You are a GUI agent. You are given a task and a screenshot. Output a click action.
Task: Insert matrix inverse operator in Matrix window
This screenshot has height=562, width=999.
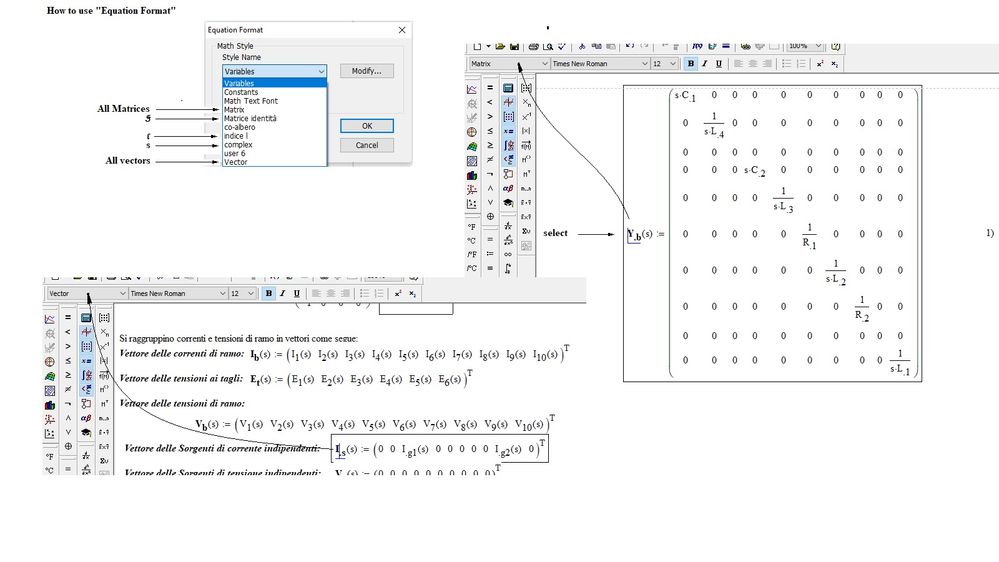coord(526,117)
